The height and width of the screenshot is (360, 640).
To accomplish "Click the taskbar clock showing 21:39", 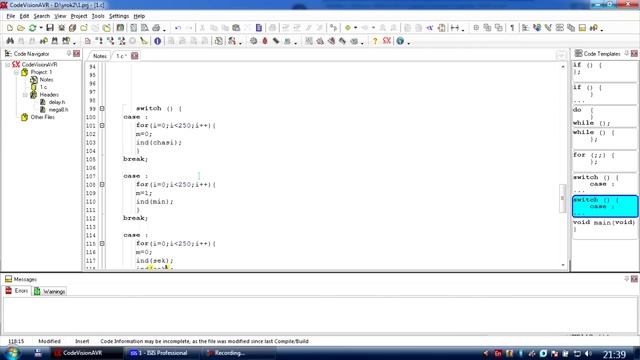I will tap(615, 354).
